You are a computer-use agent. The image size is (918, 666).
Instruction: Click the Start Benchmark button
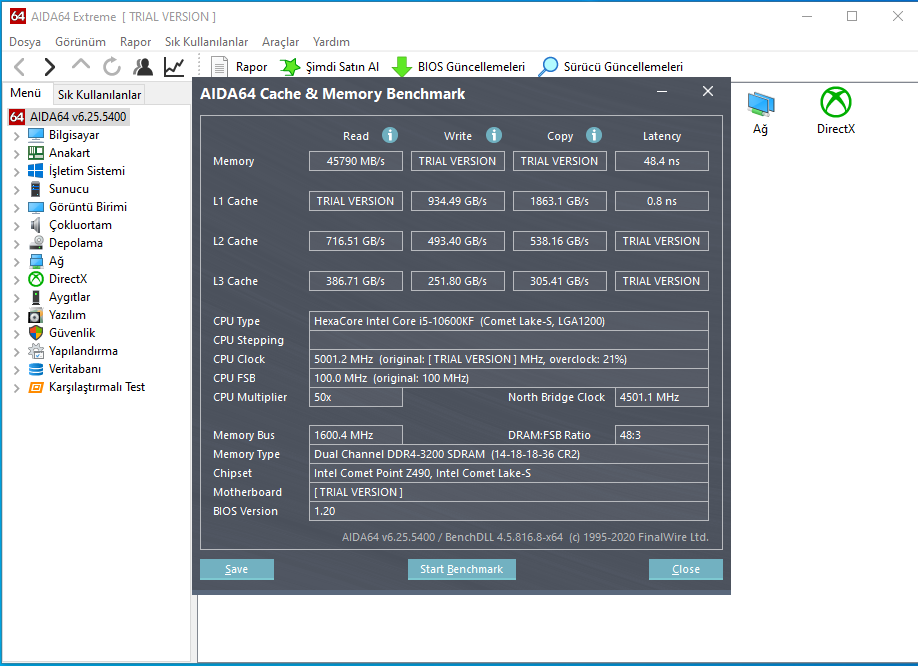click(461, 569)
